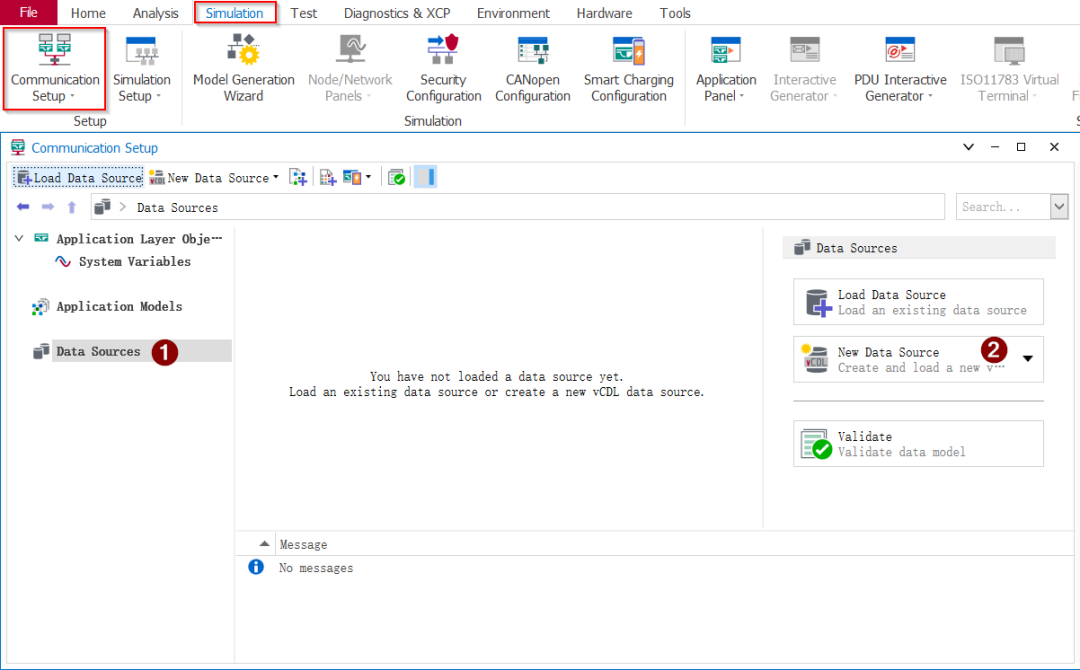Switch to the Test ribbon tab
This screenshot has height=670, width=1080.
tap(304, 13)
